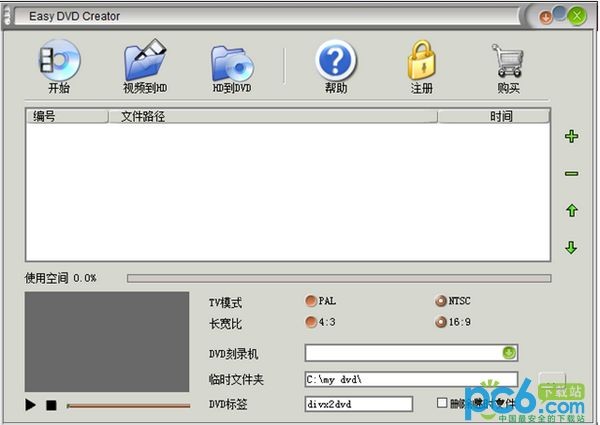Viewport: 600px width, 425px height.
Task: Select the PAL TV mode
Action: pos(311,301)
